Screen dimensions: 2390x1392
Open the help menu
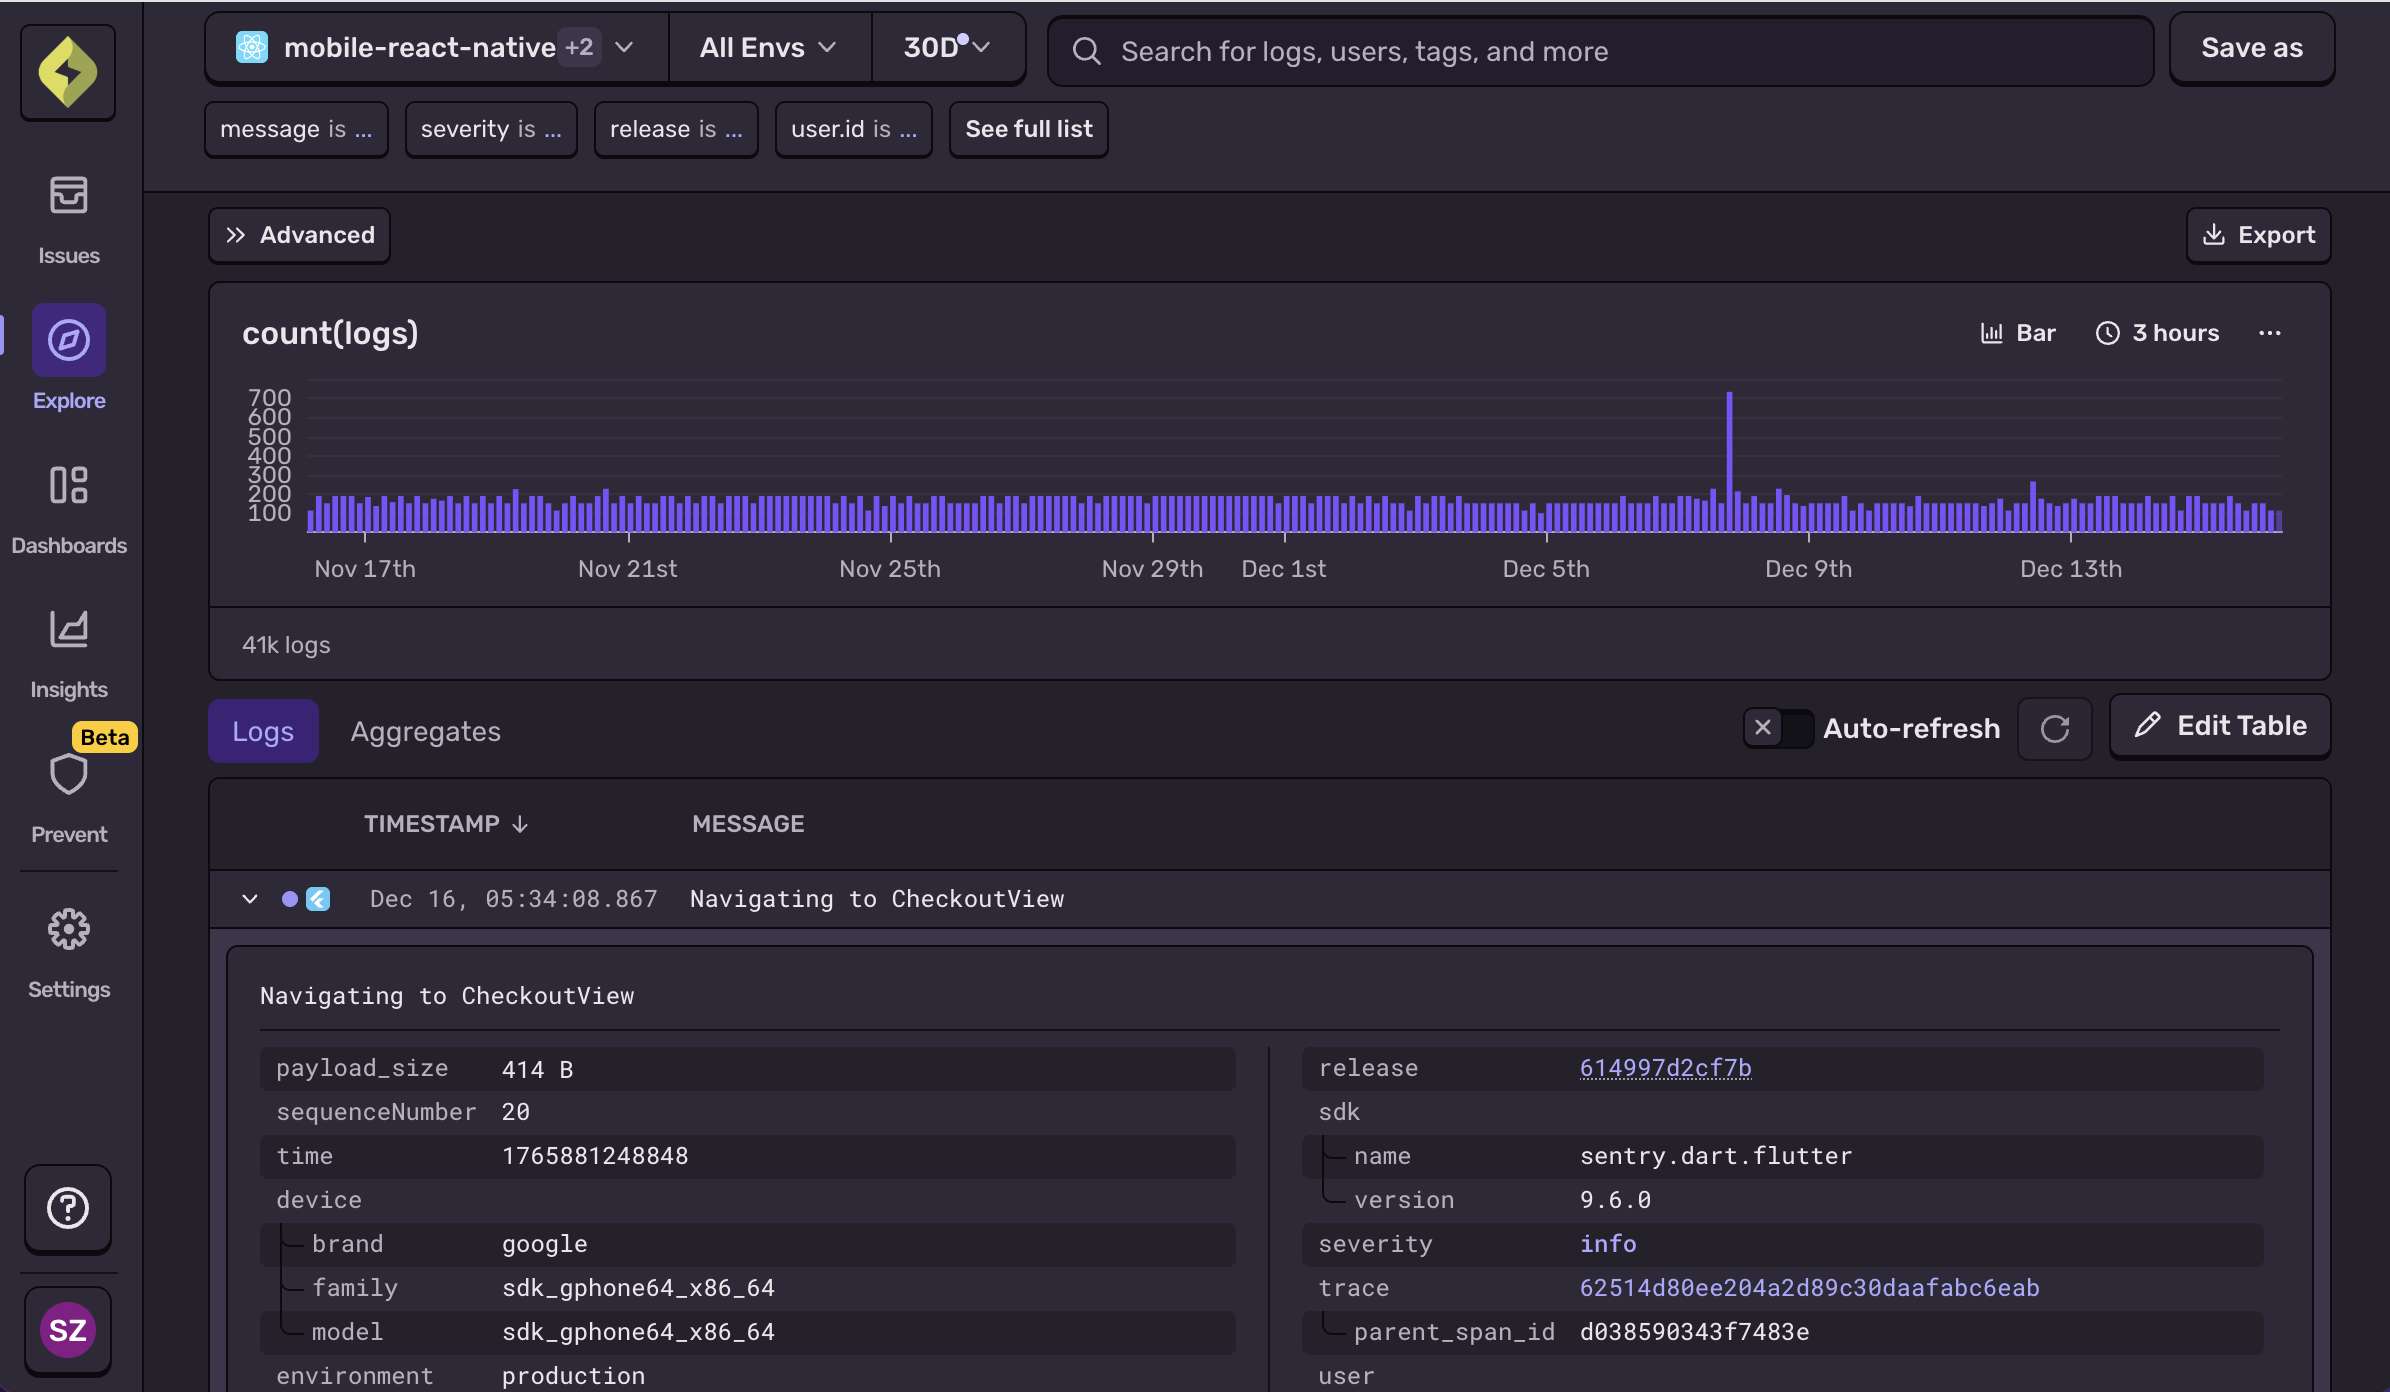click(67, 1209)
